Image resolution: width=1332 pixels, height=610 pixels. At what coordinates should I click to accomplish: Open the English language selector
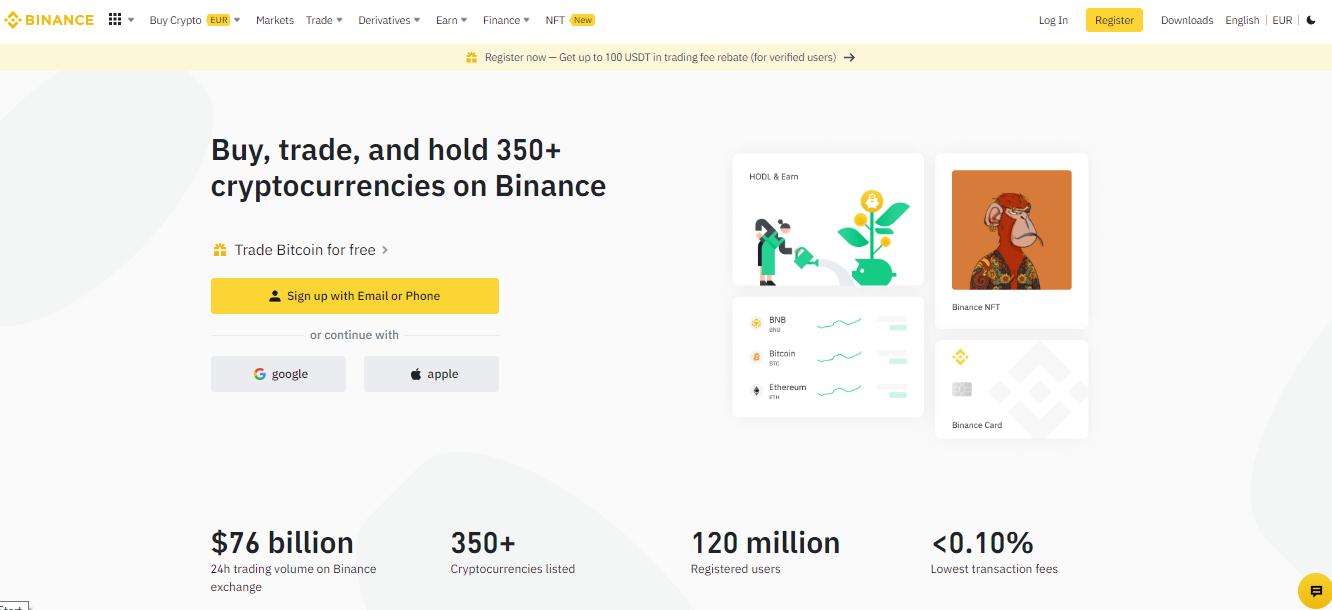click(1242, 19)
